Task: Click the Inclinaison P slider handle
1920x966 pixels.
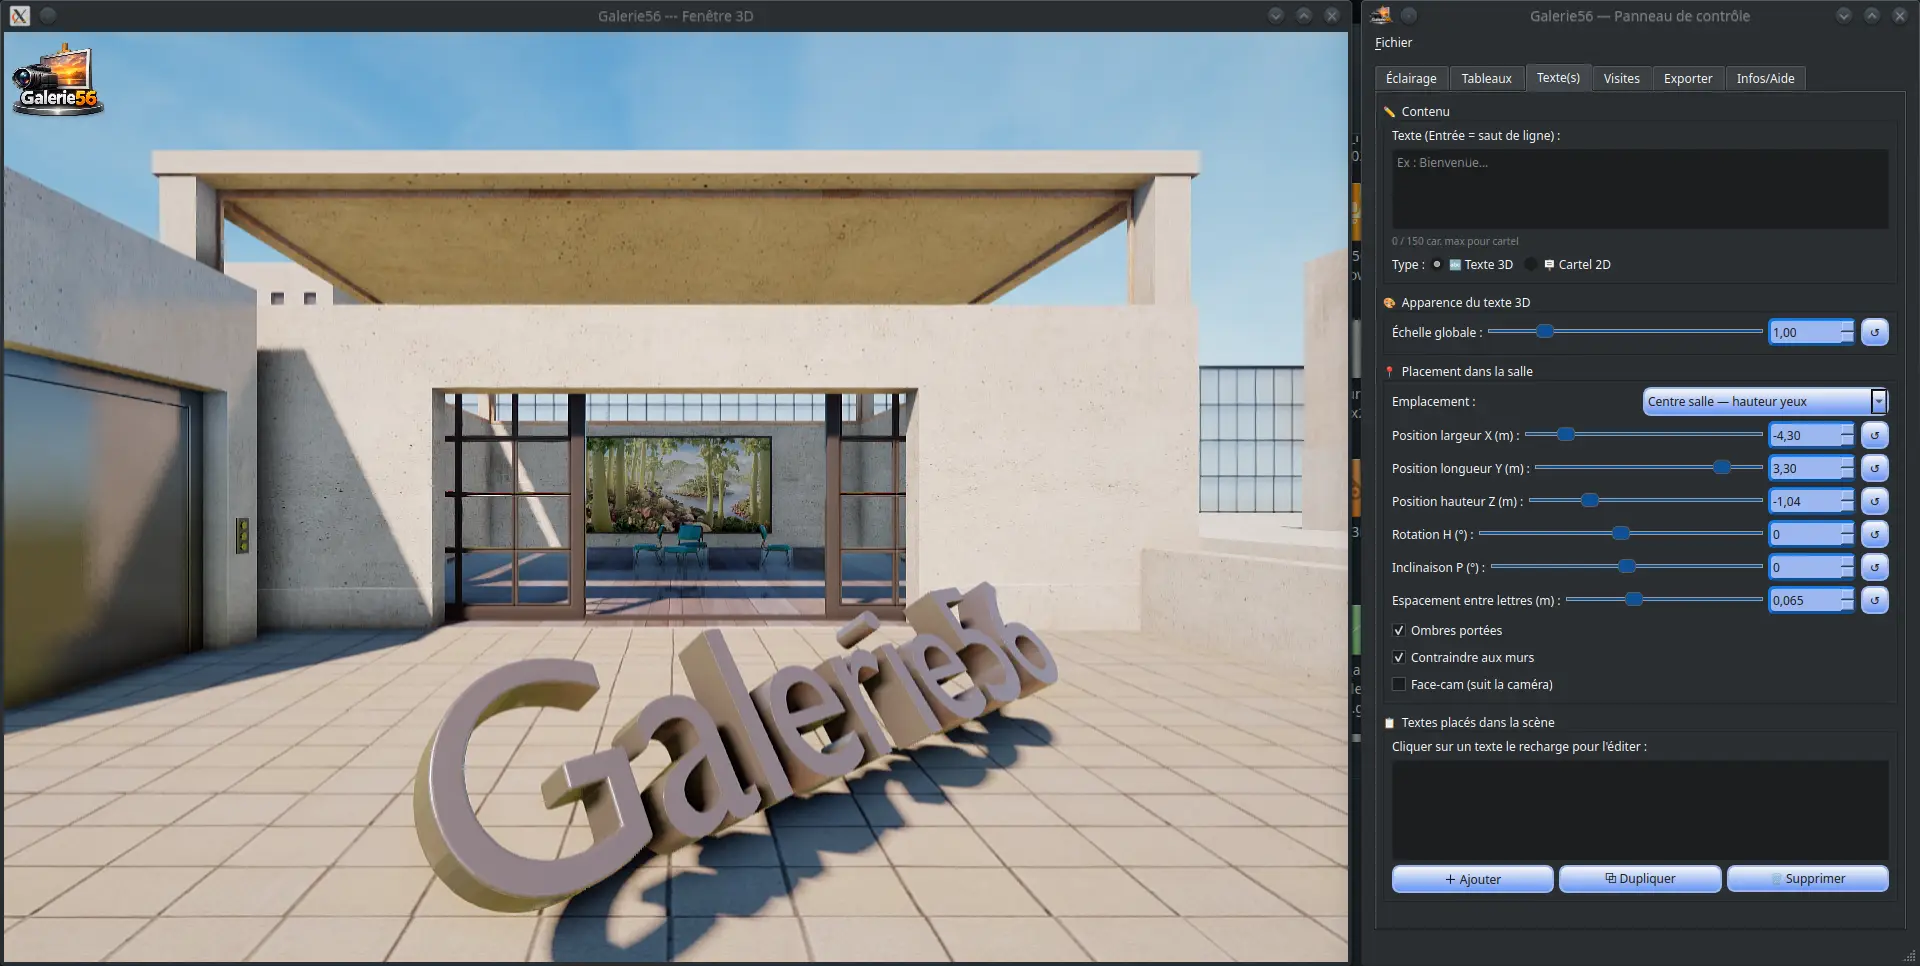Action: (x=1627, y=566)
